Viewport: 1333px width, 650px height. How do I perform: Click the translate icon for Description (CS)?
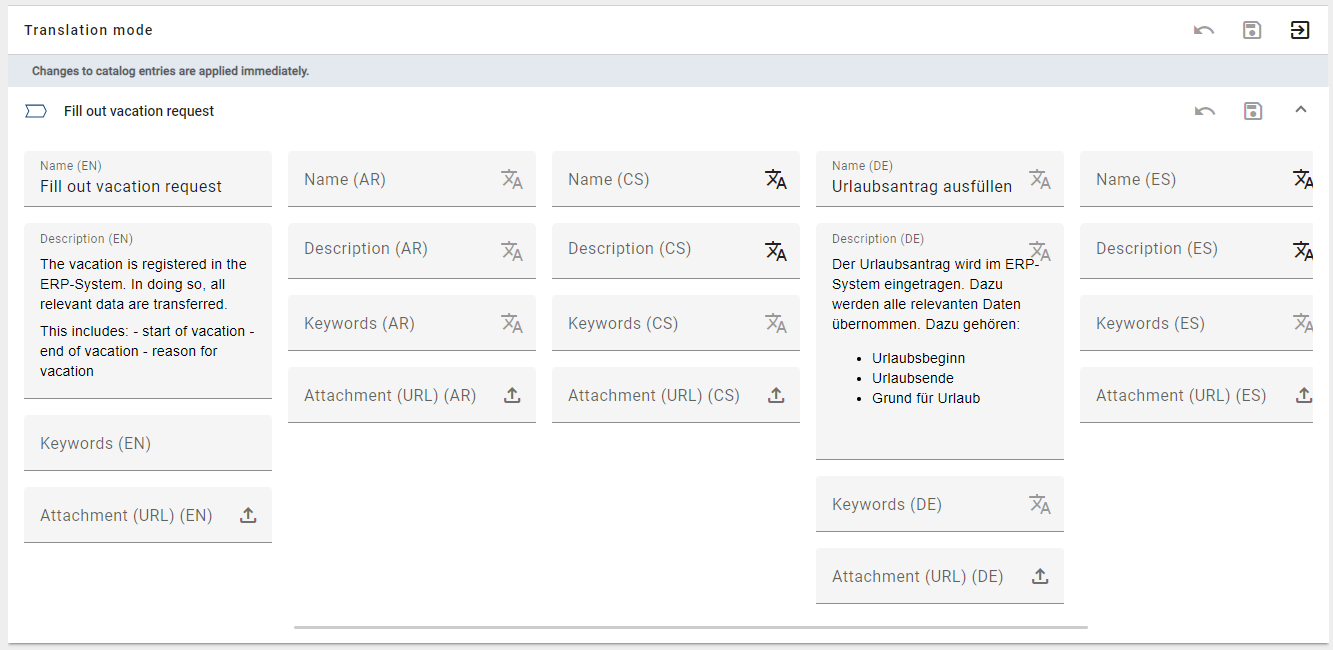click(776, 250)
